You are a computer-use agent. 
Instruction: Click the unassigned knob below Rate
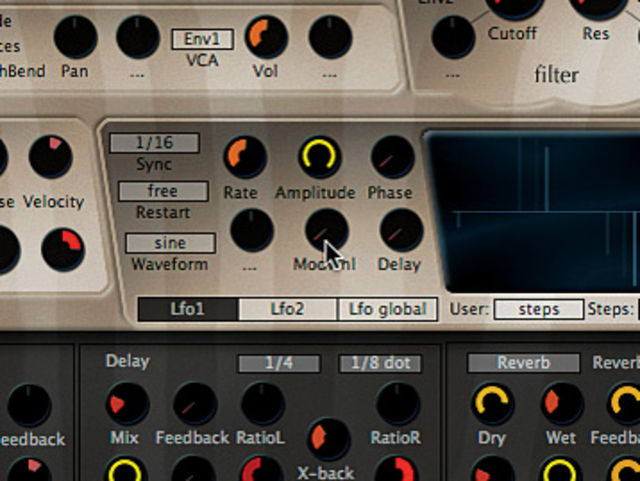[x=252, y=230]
